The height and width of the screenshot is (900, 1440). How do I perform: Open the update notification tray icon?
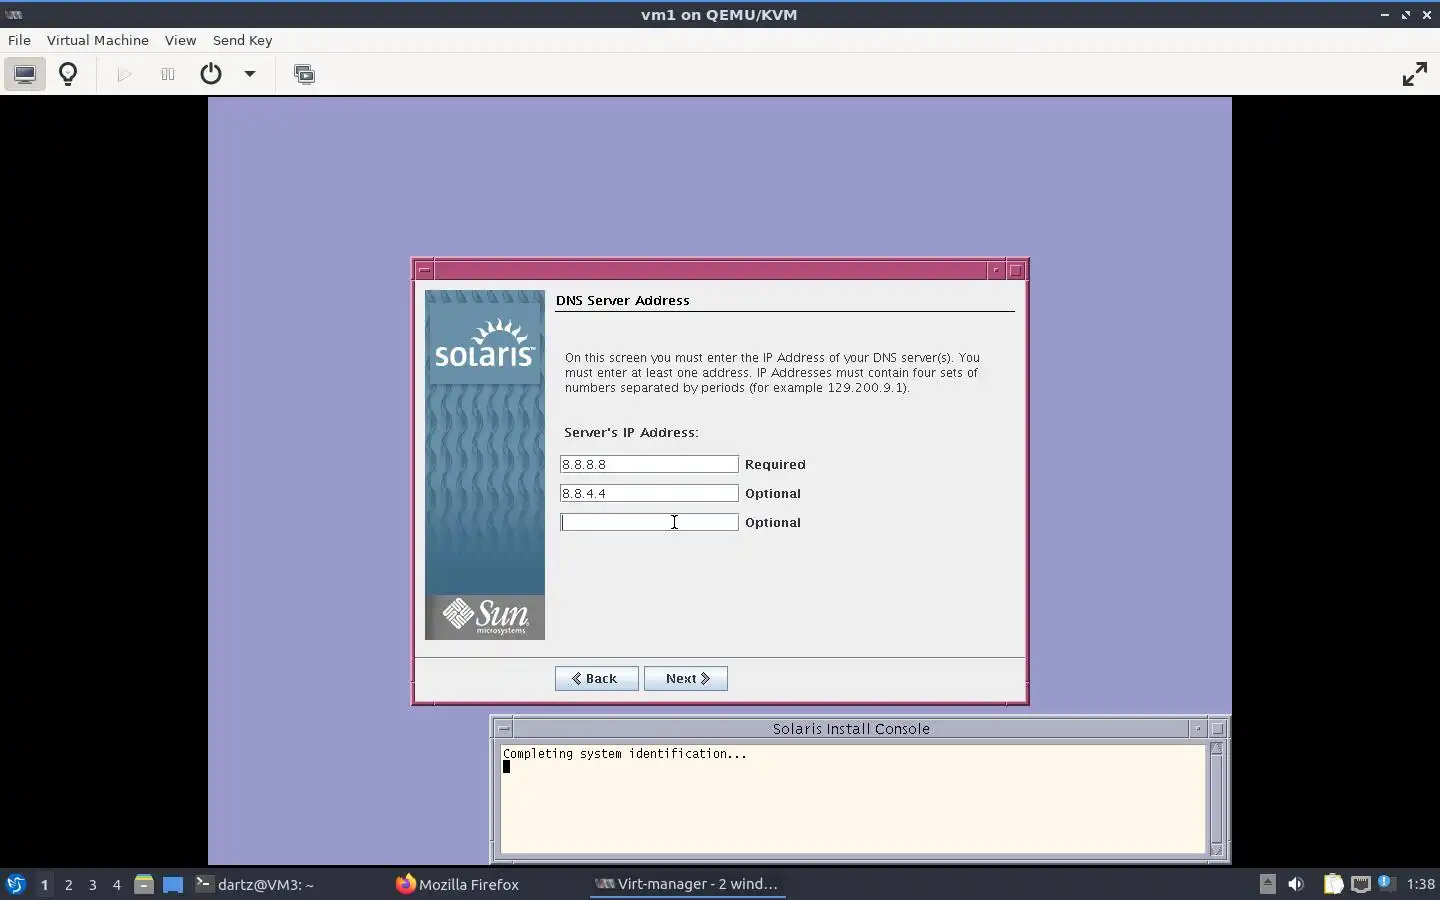1386,883
